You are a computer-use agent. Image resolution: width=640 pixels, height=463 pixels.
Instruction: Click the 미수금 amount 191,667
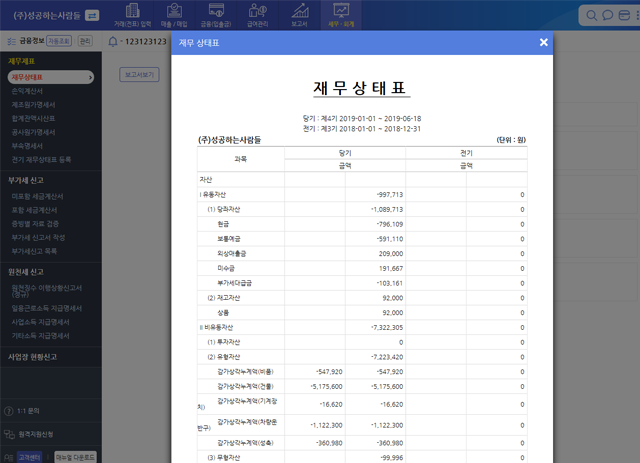tap(391, 268)
